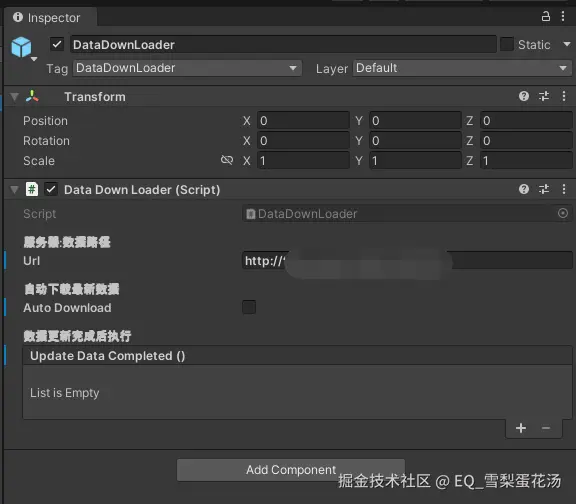Click the Transform component title
Image resolution: width=576 pixels, height=504 pixels.
[x=95, y=97]
